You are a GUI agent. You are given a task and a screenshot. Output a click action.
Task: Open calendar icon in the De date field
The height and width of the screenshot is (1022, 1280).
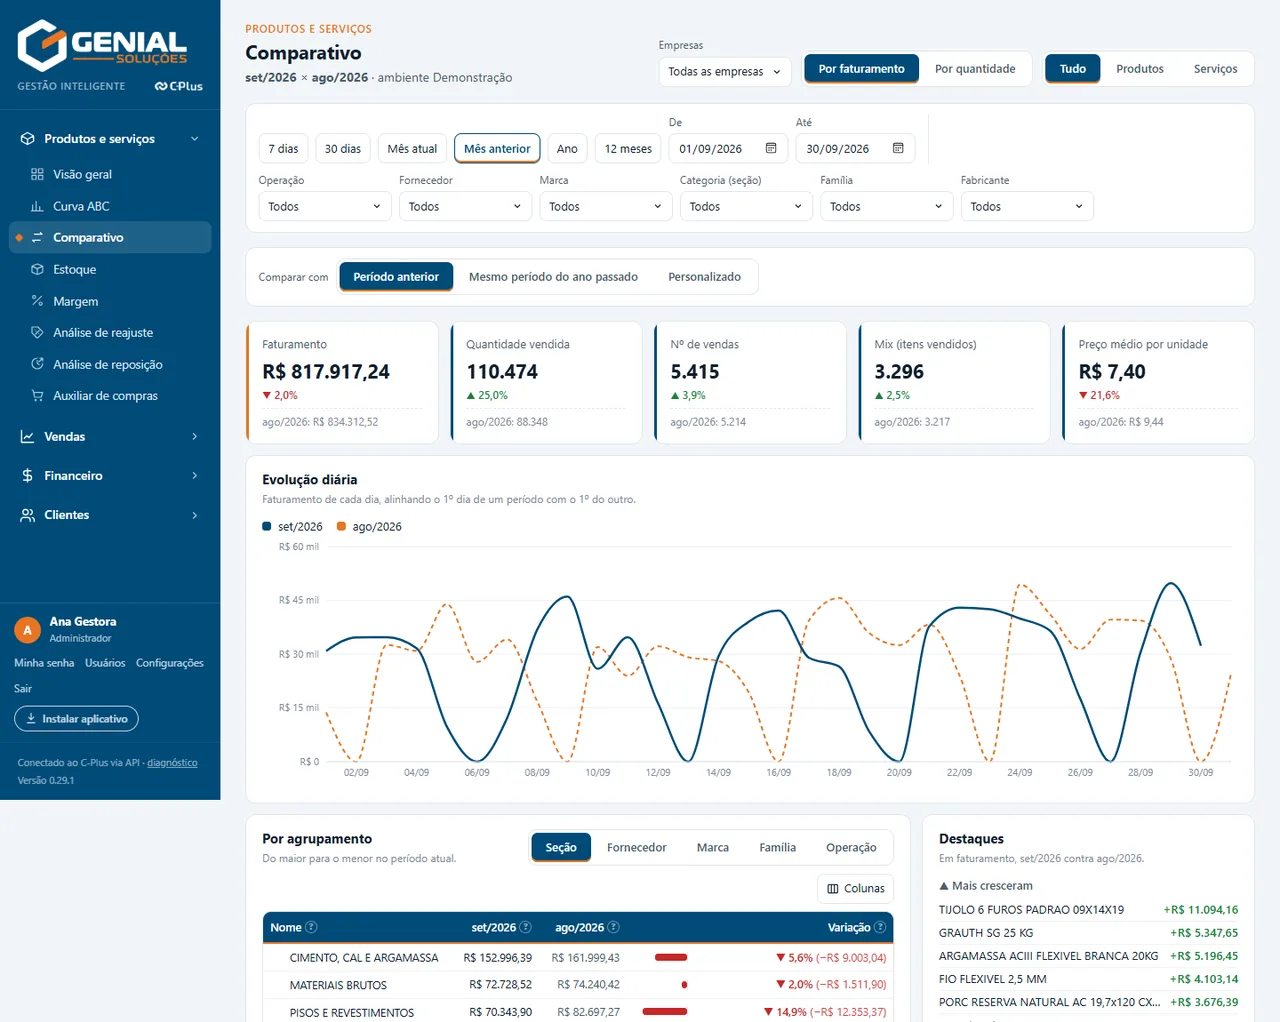tap(771, 148)
